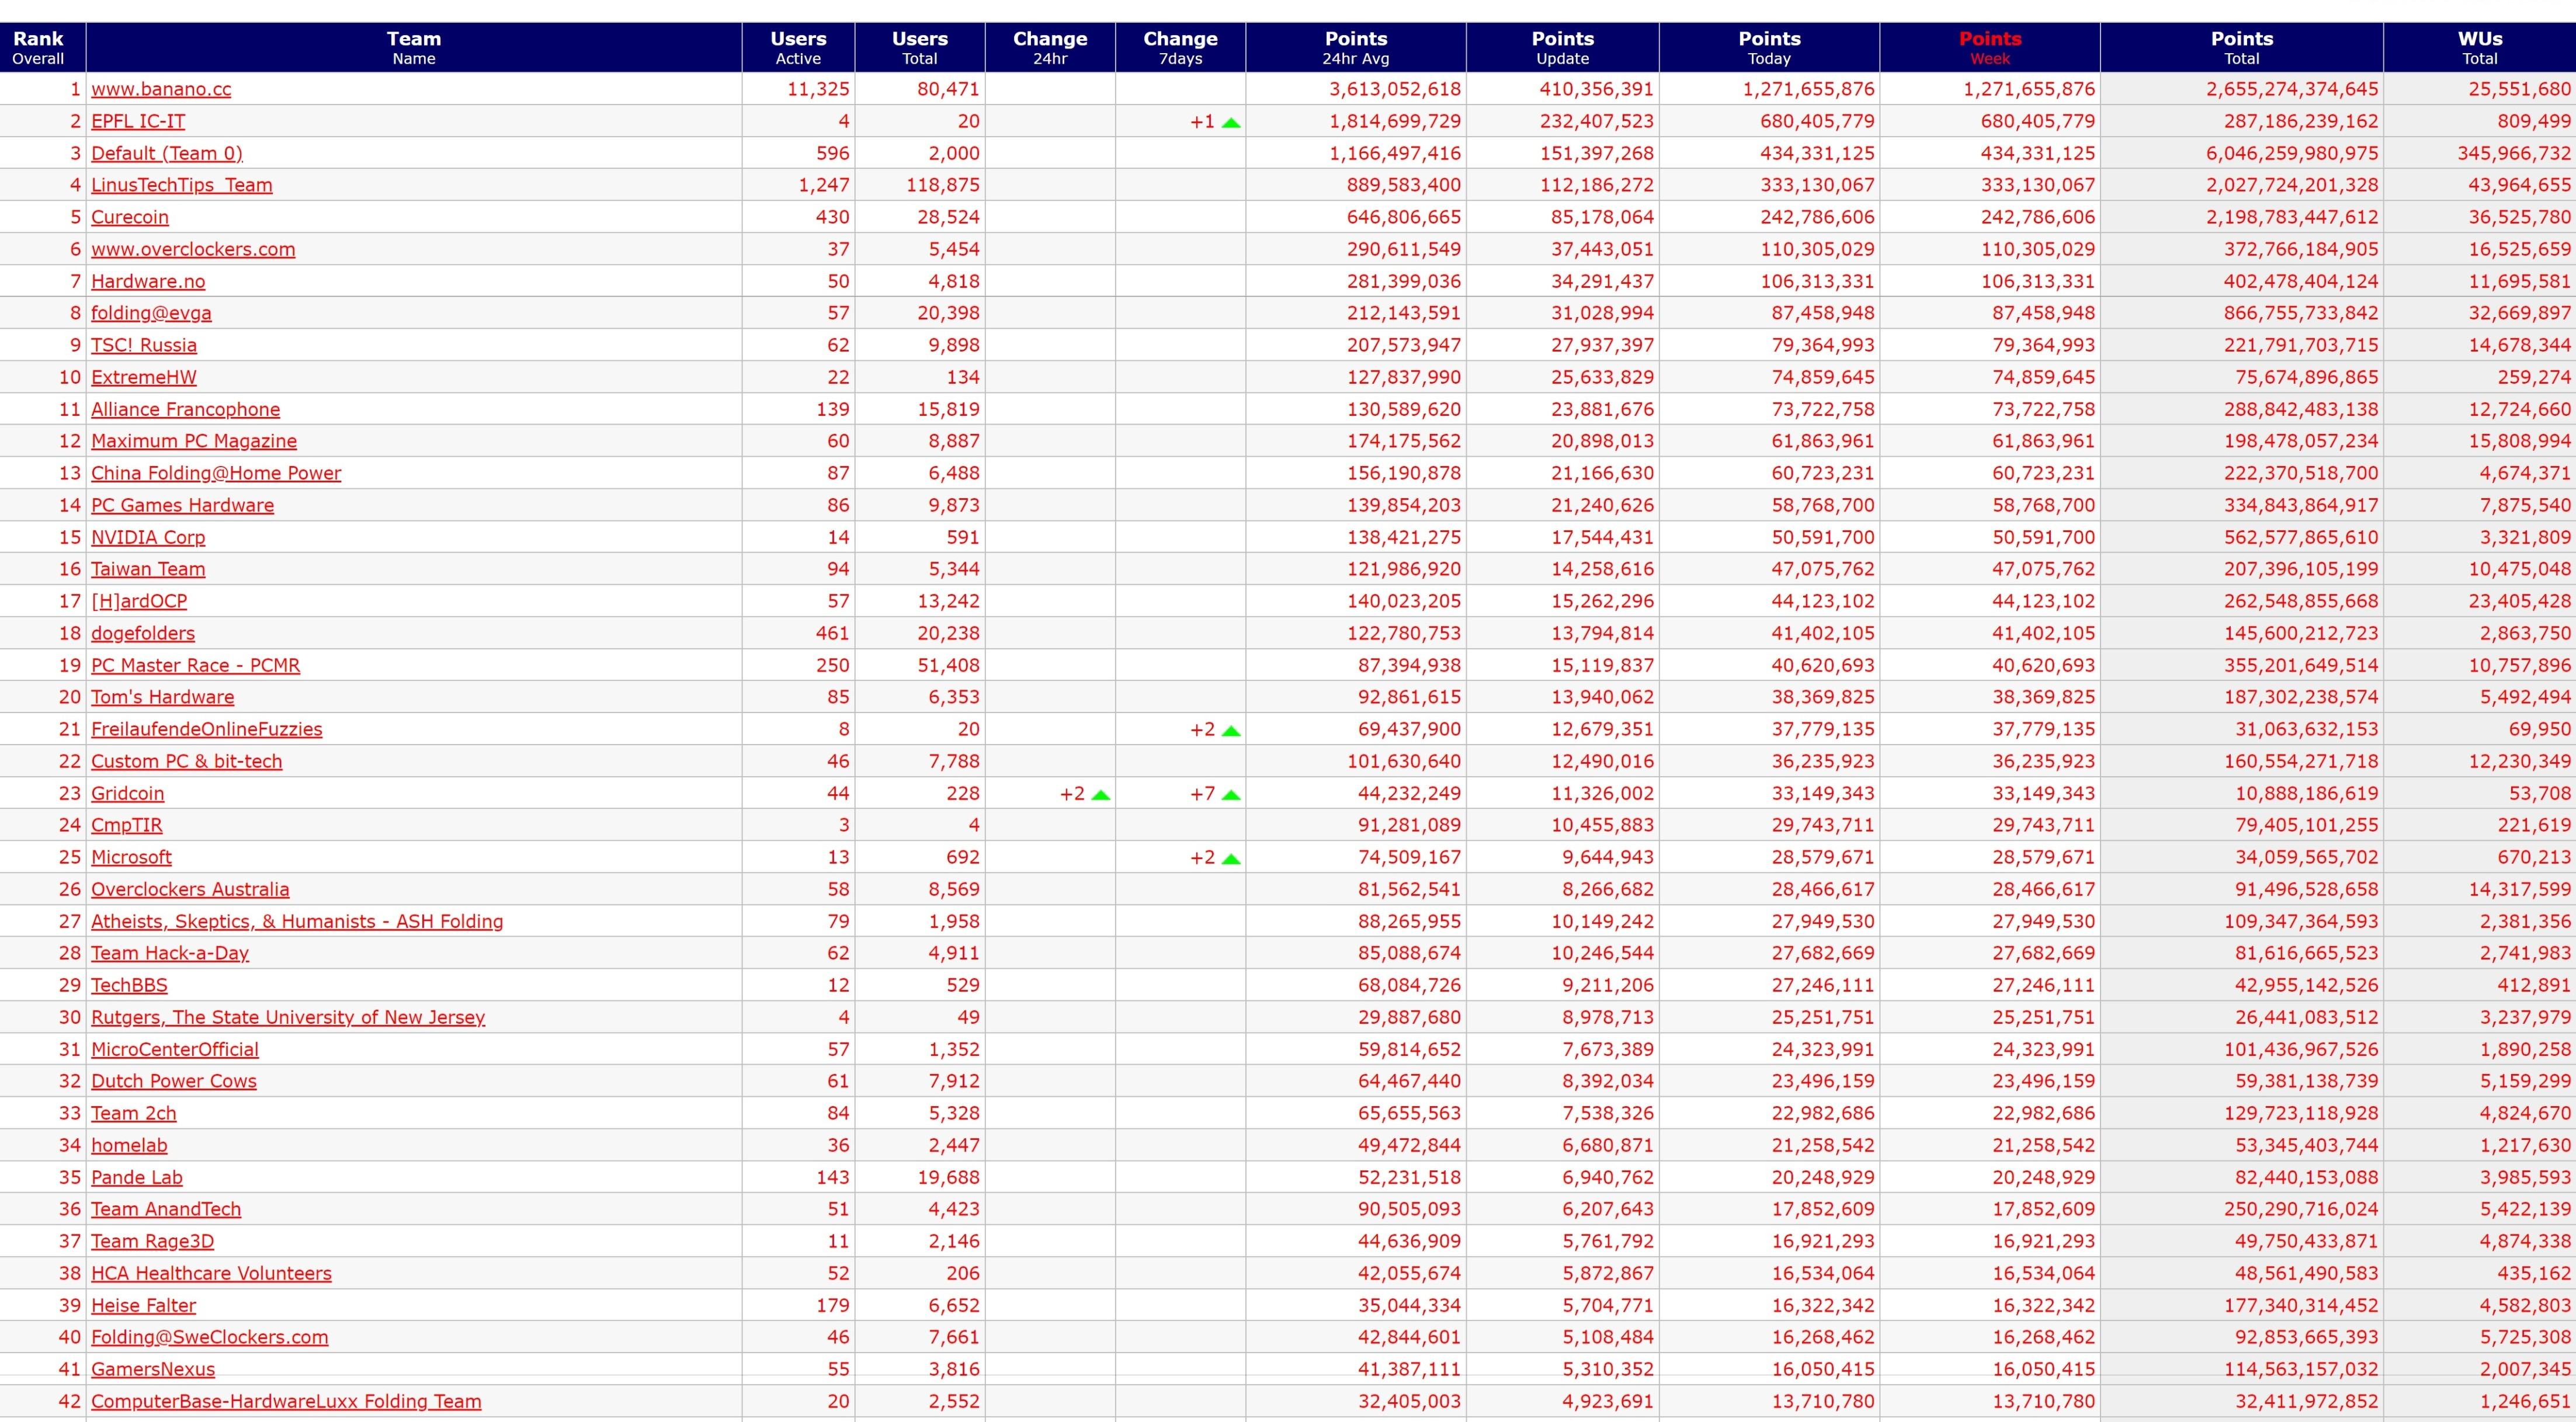Viewport: 2576px width, 1422px height.
Task: Open ASH Folding team link
Action: [x=297, y=921]
